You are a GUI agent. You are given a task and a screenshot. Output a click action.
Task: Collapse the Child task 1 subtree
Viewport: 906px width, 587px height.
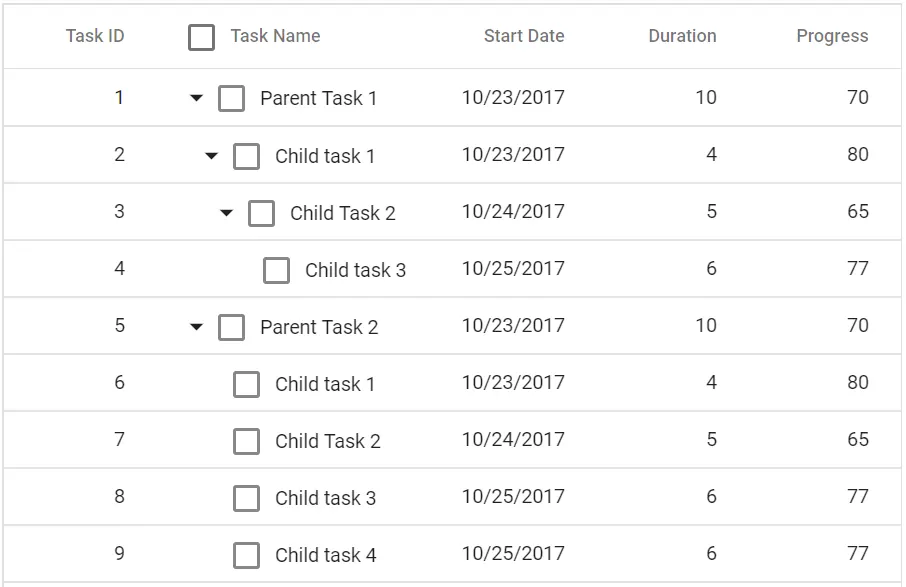point(211,155)
